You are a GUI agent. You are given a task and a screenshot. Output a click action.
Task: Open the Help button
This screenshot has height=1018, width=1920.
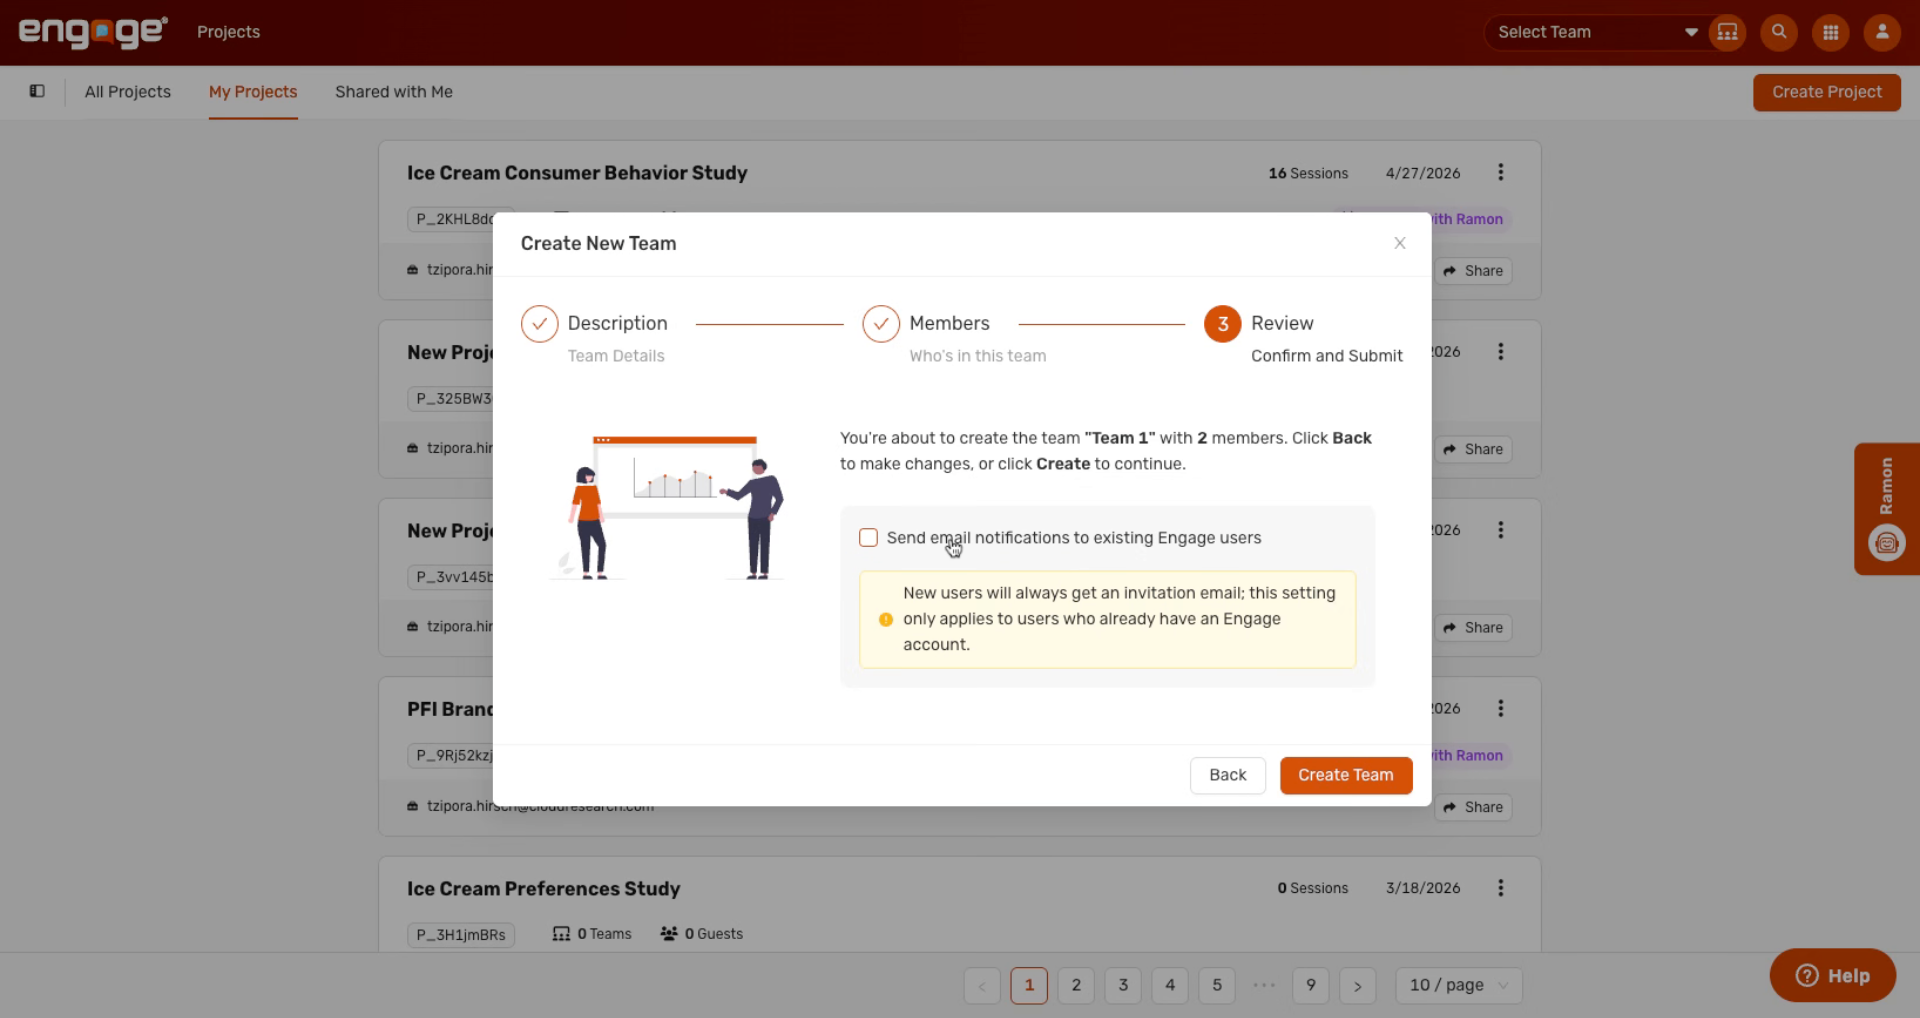pos(1832,975)
